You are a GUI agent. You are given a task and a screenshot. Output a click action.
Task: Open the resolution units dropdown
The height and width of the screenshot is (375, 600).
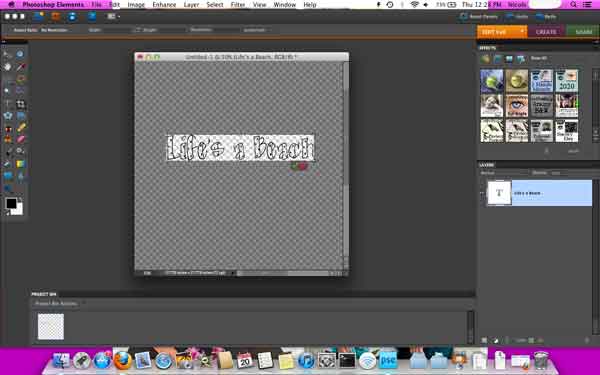click(256, 30)
